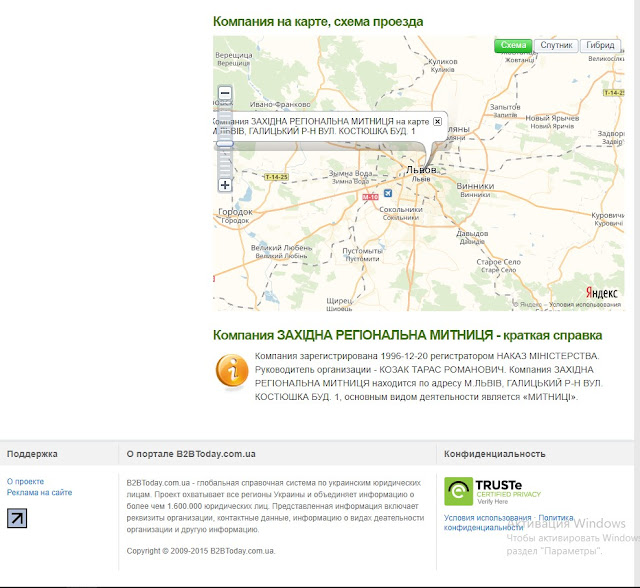Click the Давыдов label on map
The height and width of the screenshot is (588, 640).
pos(472,234)
